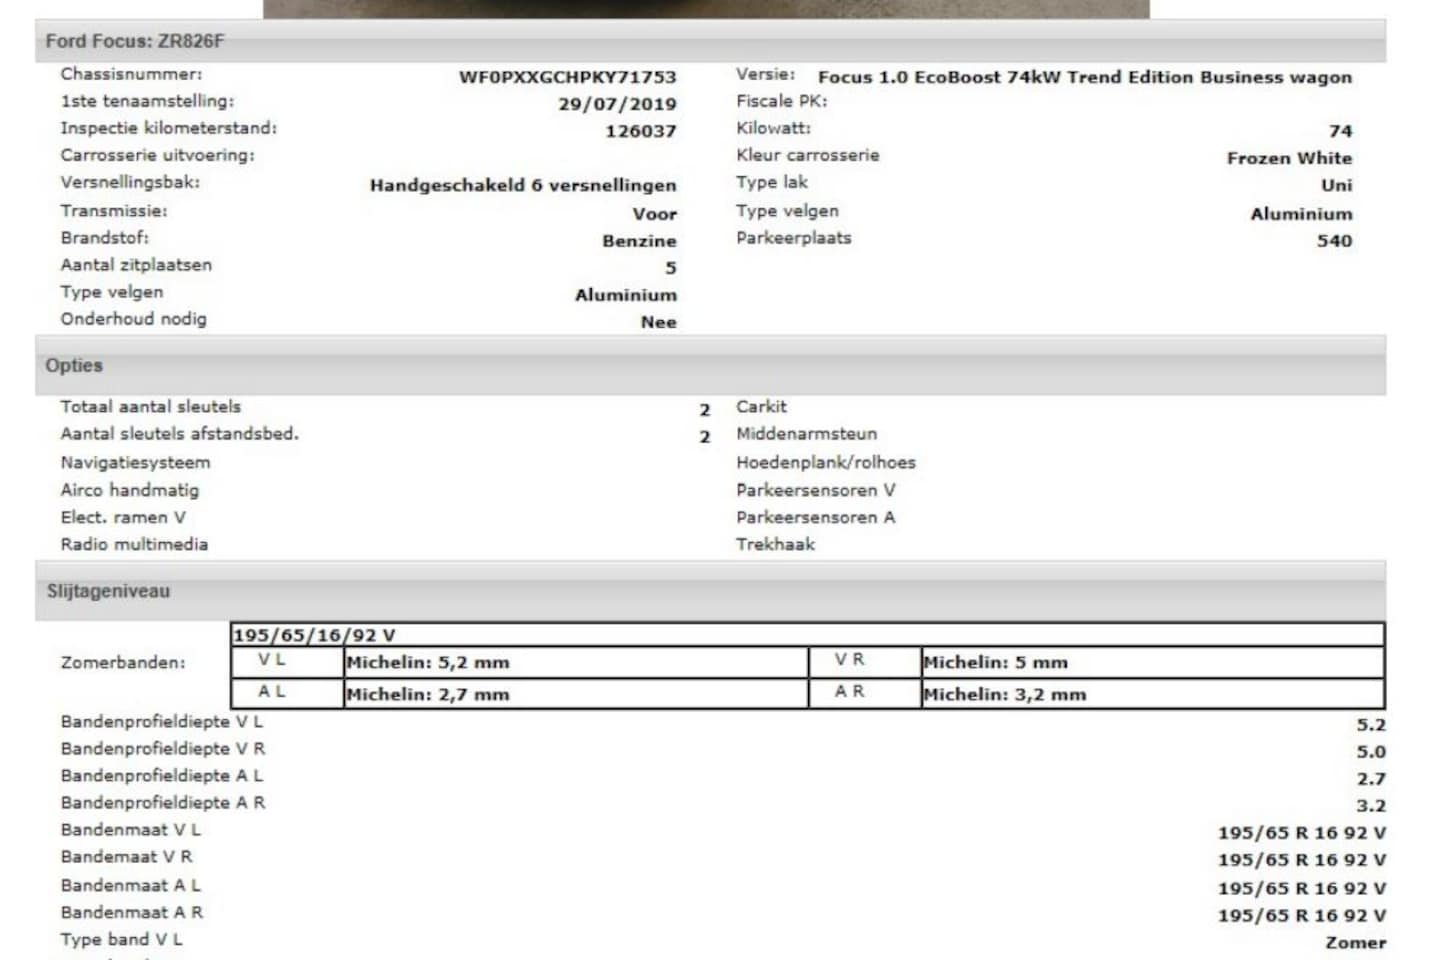Click the odometer value 126037

coord(640,131)
